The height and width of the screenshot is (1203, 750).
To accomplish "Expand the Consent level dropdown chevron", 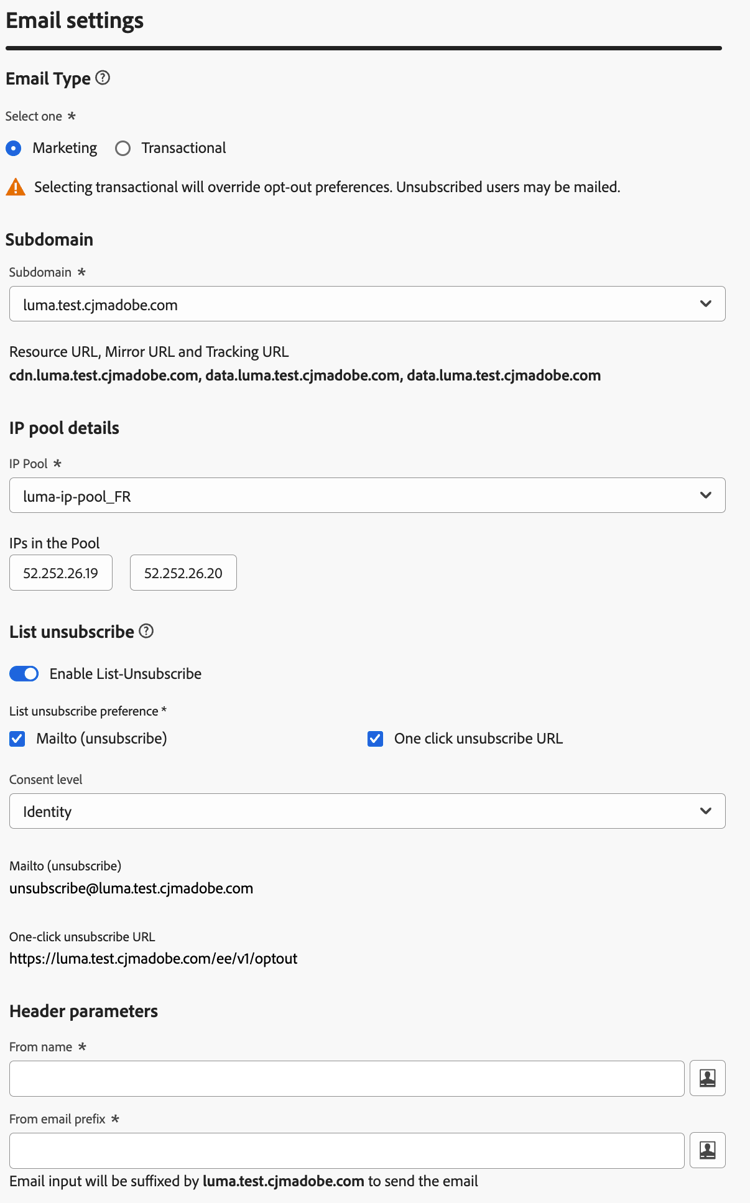I will pos(708,810).
